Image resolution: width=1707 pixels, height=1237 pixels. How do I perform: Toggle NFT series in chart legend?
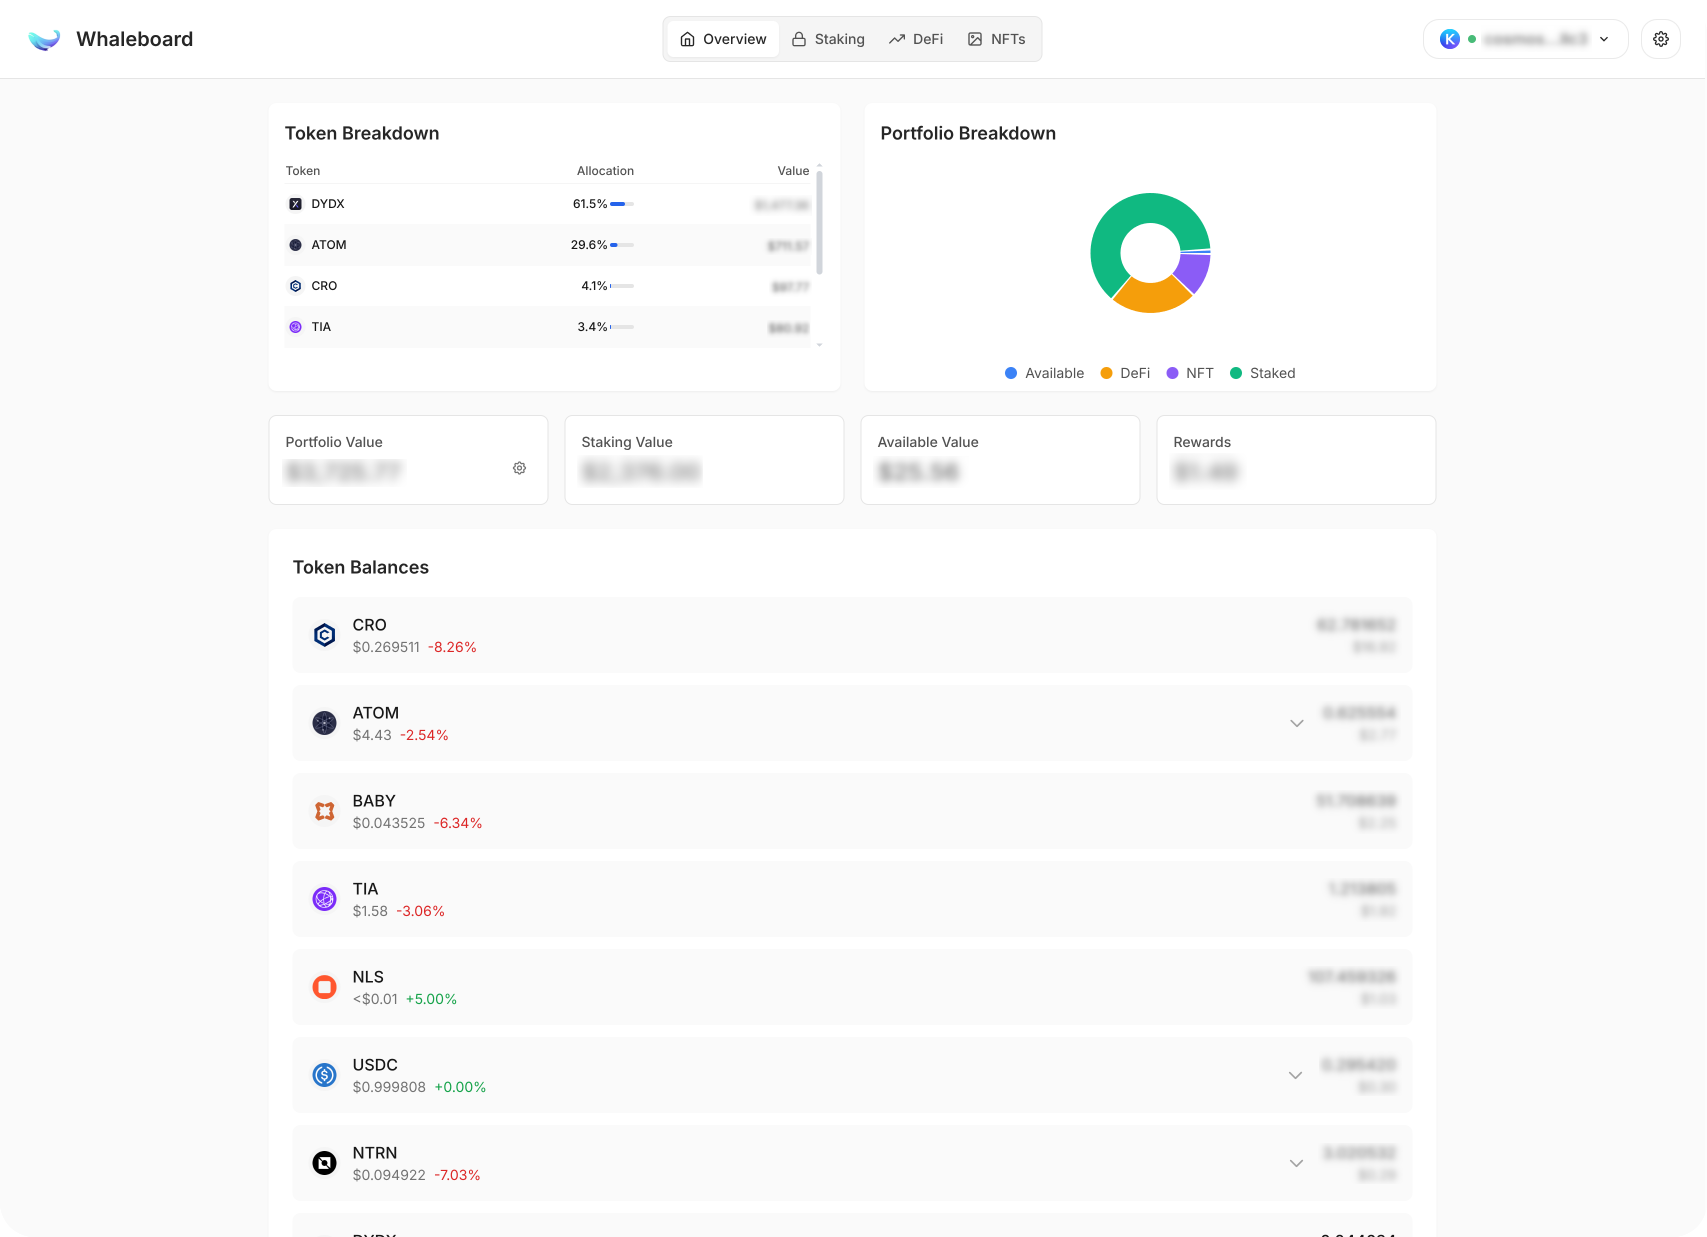point(1190,373)
